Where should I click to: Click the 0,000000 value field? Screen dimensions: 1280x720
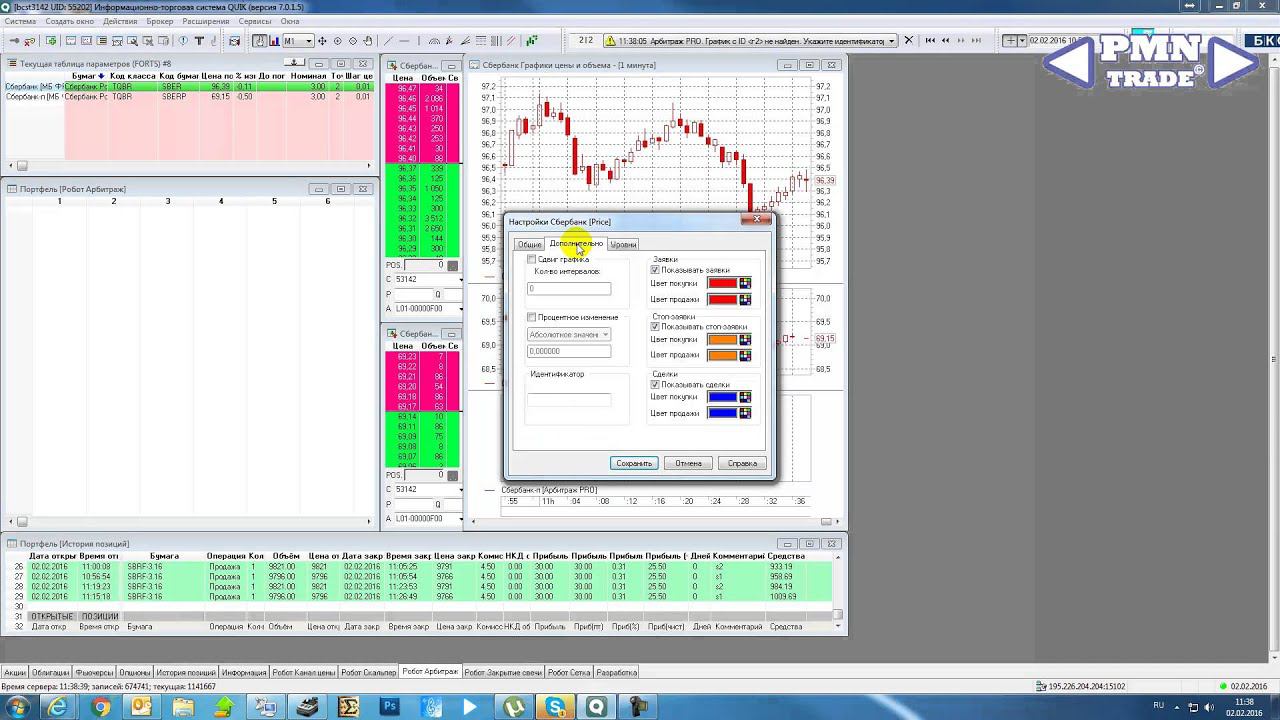[569, 351]
